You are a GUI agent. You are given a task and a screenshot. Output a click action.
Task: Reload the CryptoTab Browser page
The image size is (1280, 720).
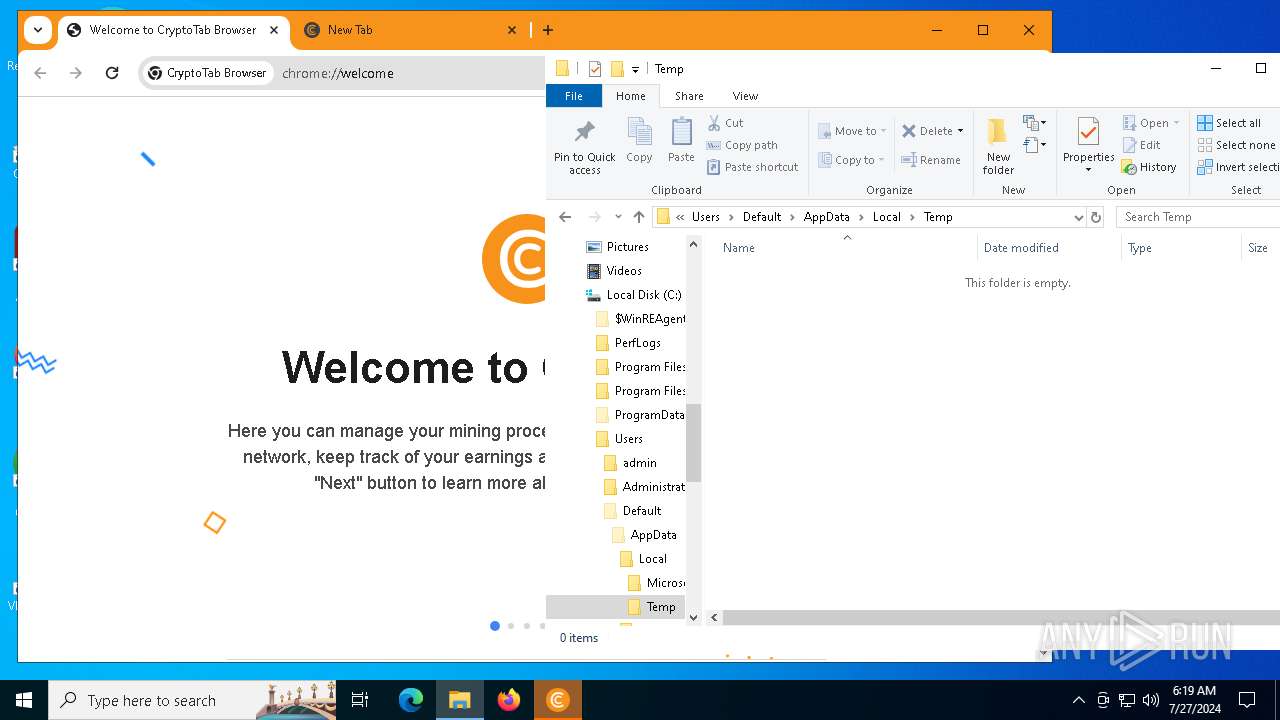[112, 73]
